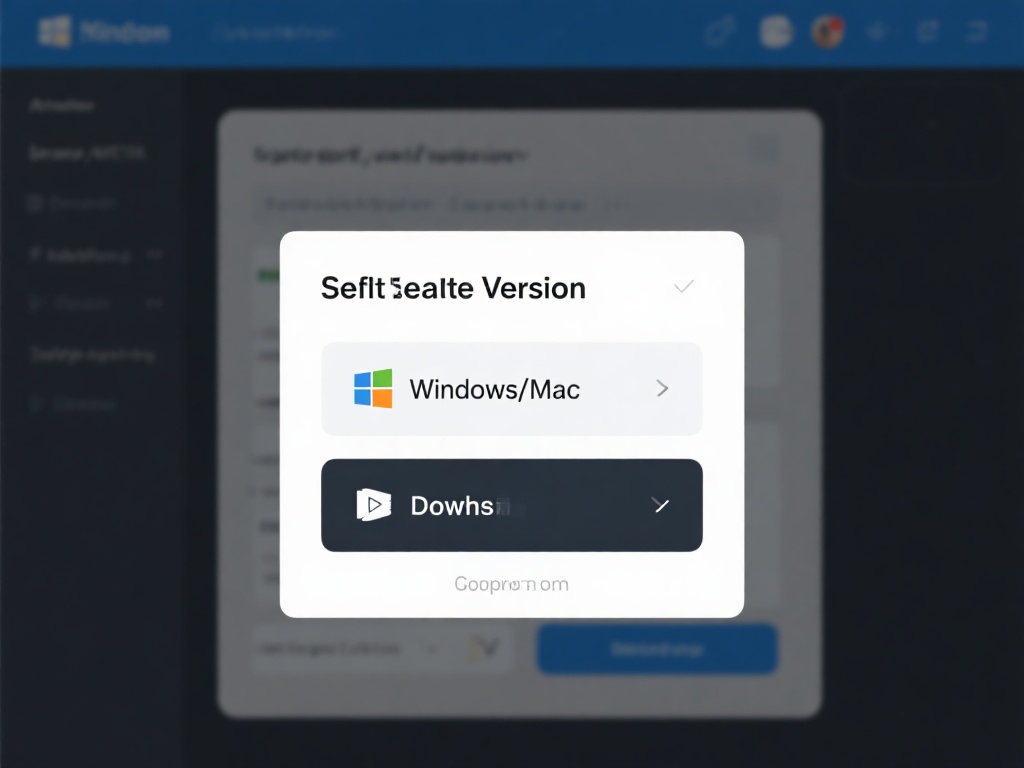Viewport: 1024px width, 768px height.
Task: Click the rightmost icon in the top header
Action: click(x=976, y=32)
